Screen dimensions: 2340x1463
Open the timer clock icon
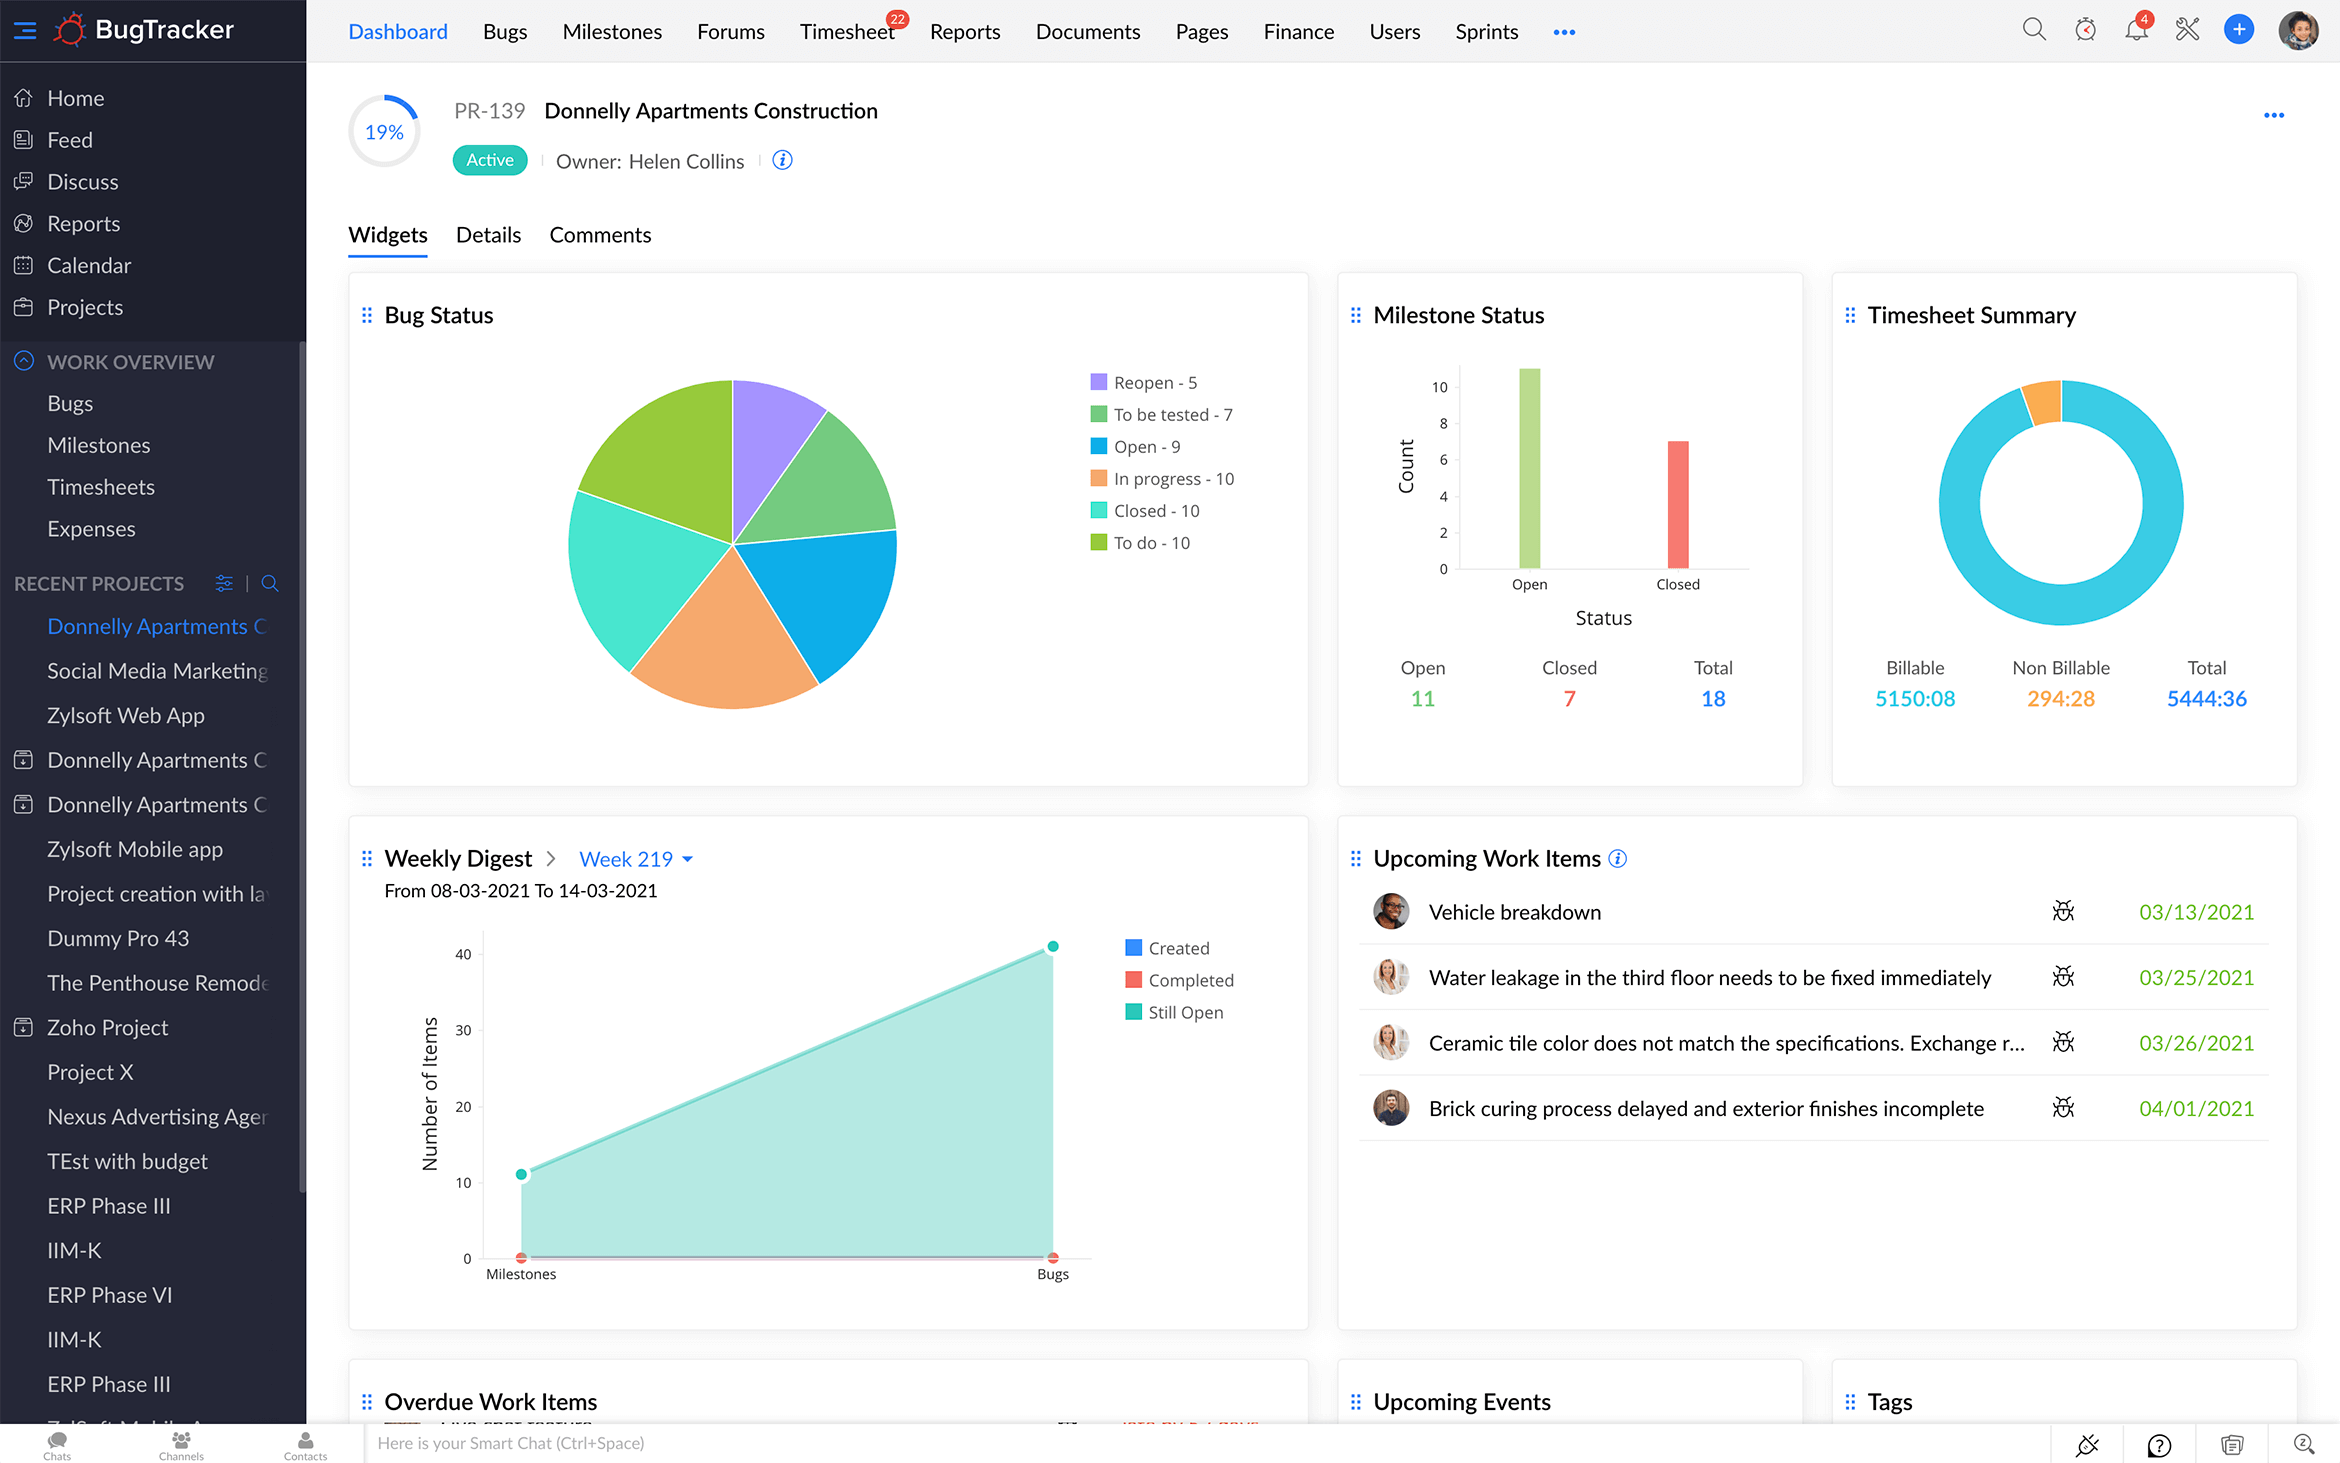(2085, 30)
